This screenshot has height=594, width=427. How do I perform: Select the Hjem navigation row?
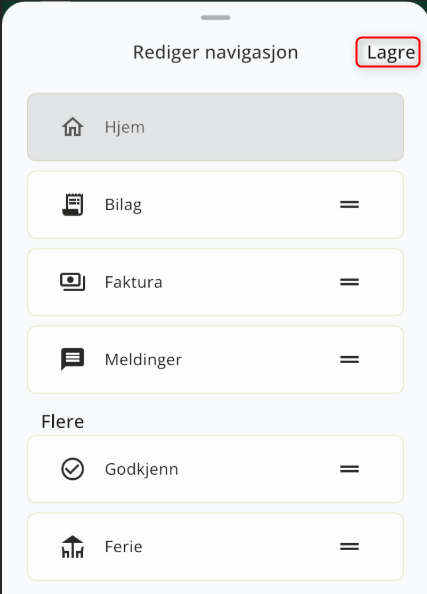coord(216,127)
